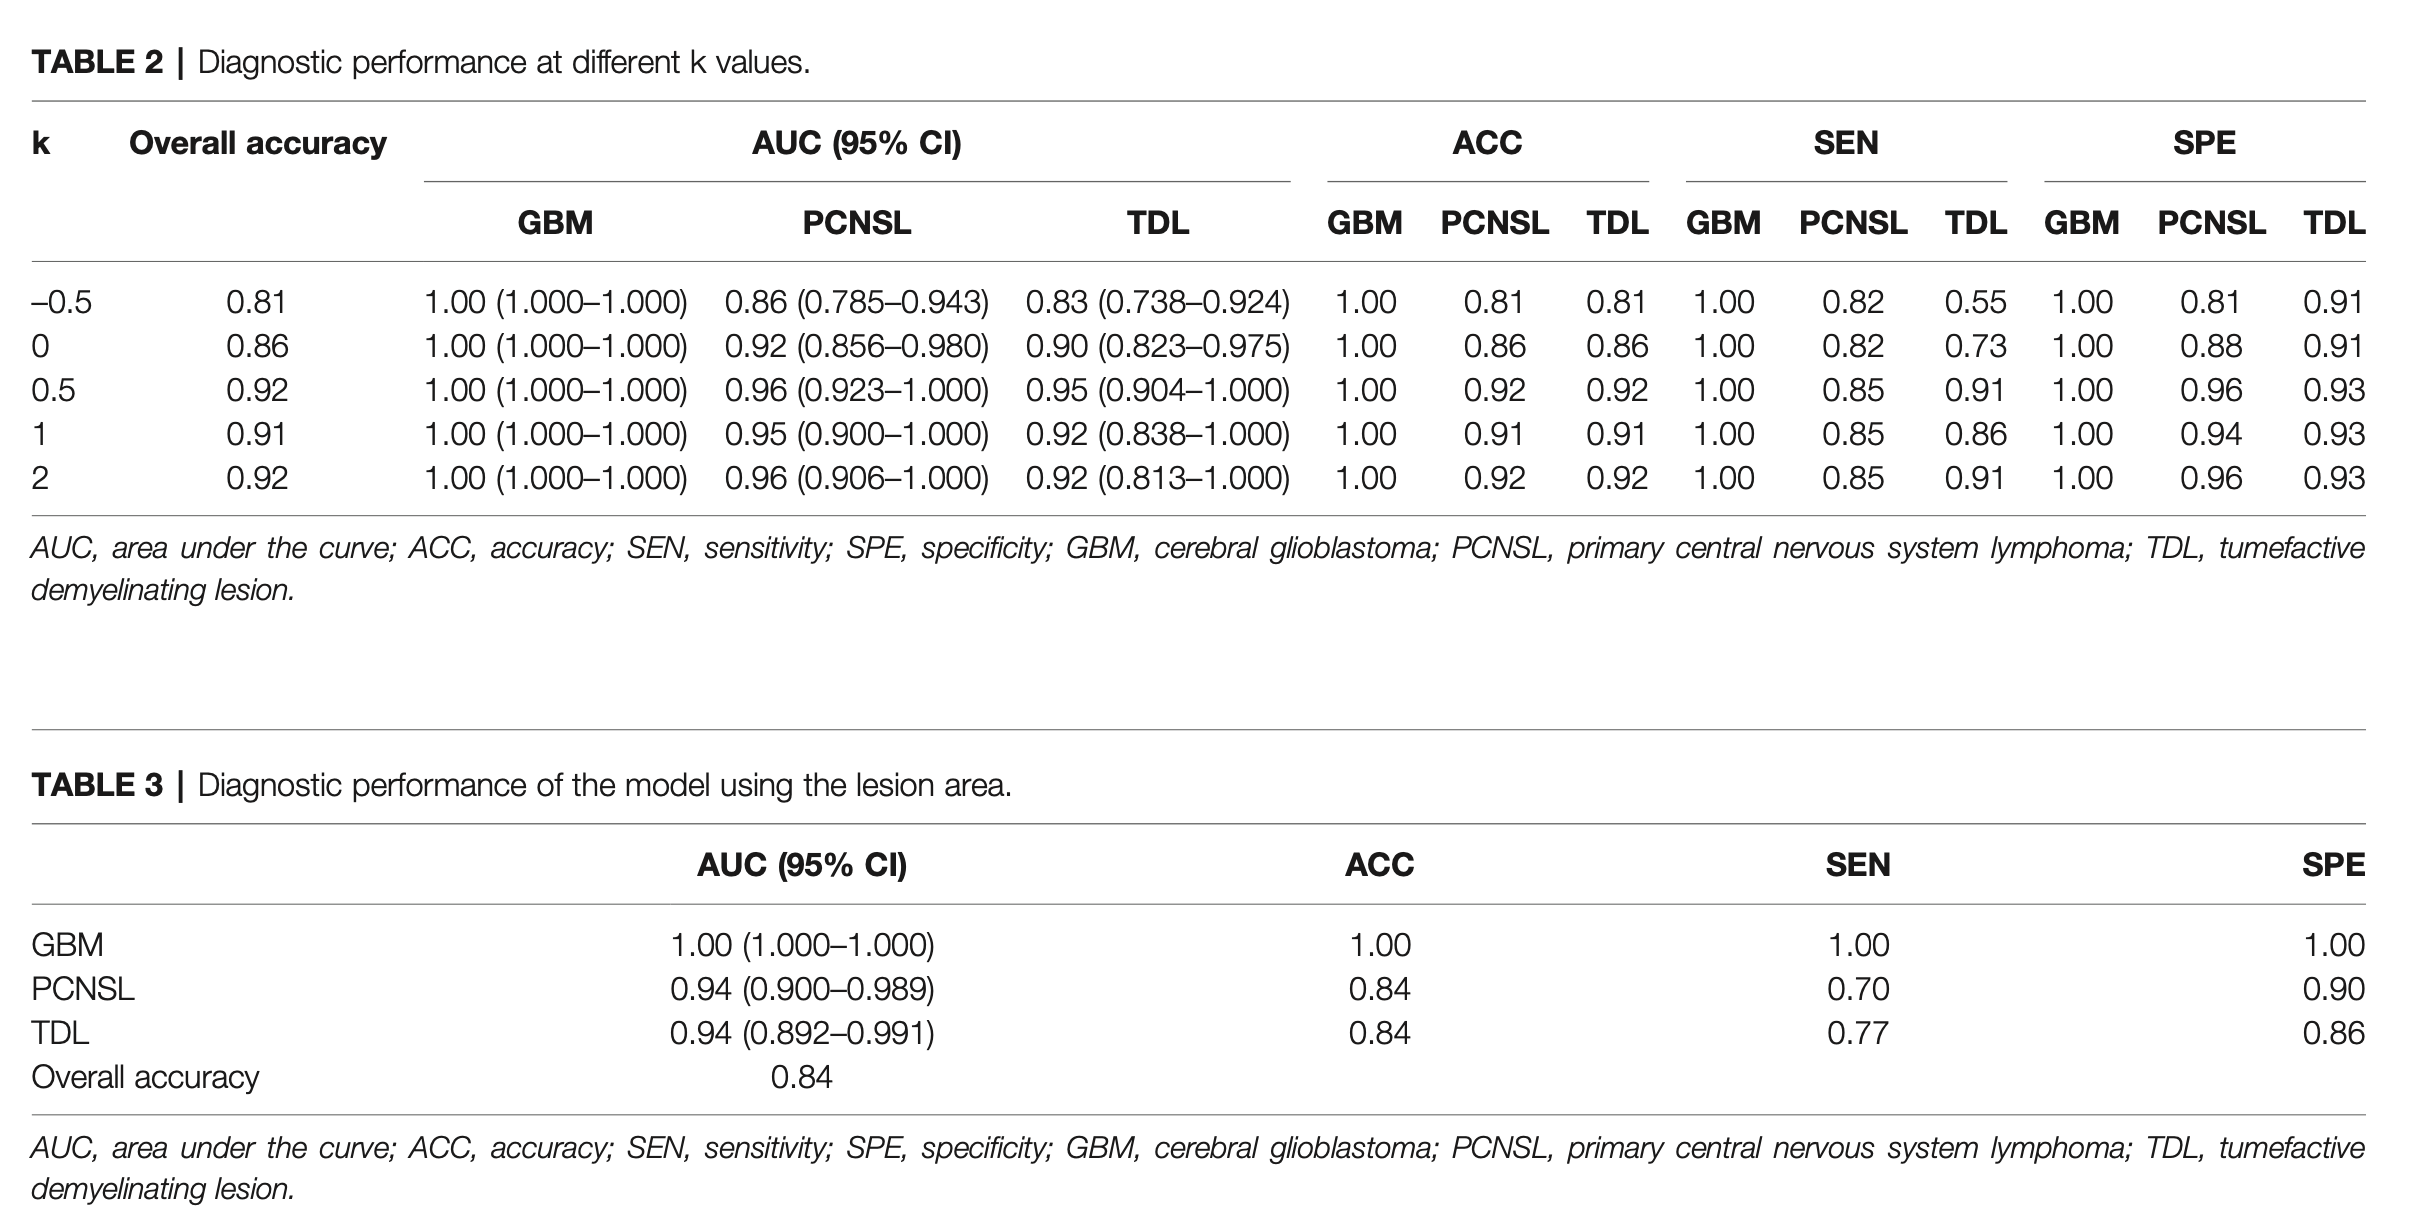Click the AUC value 0.96 (0.923–1.000)
The width and height of the screenshot is (2410, 1226).
pyautogui.click(x=856, y=390)
